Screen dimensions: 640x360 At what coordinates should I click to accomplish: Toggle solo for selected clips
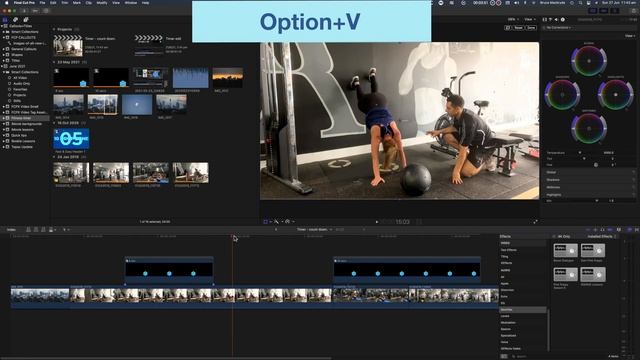602,229
